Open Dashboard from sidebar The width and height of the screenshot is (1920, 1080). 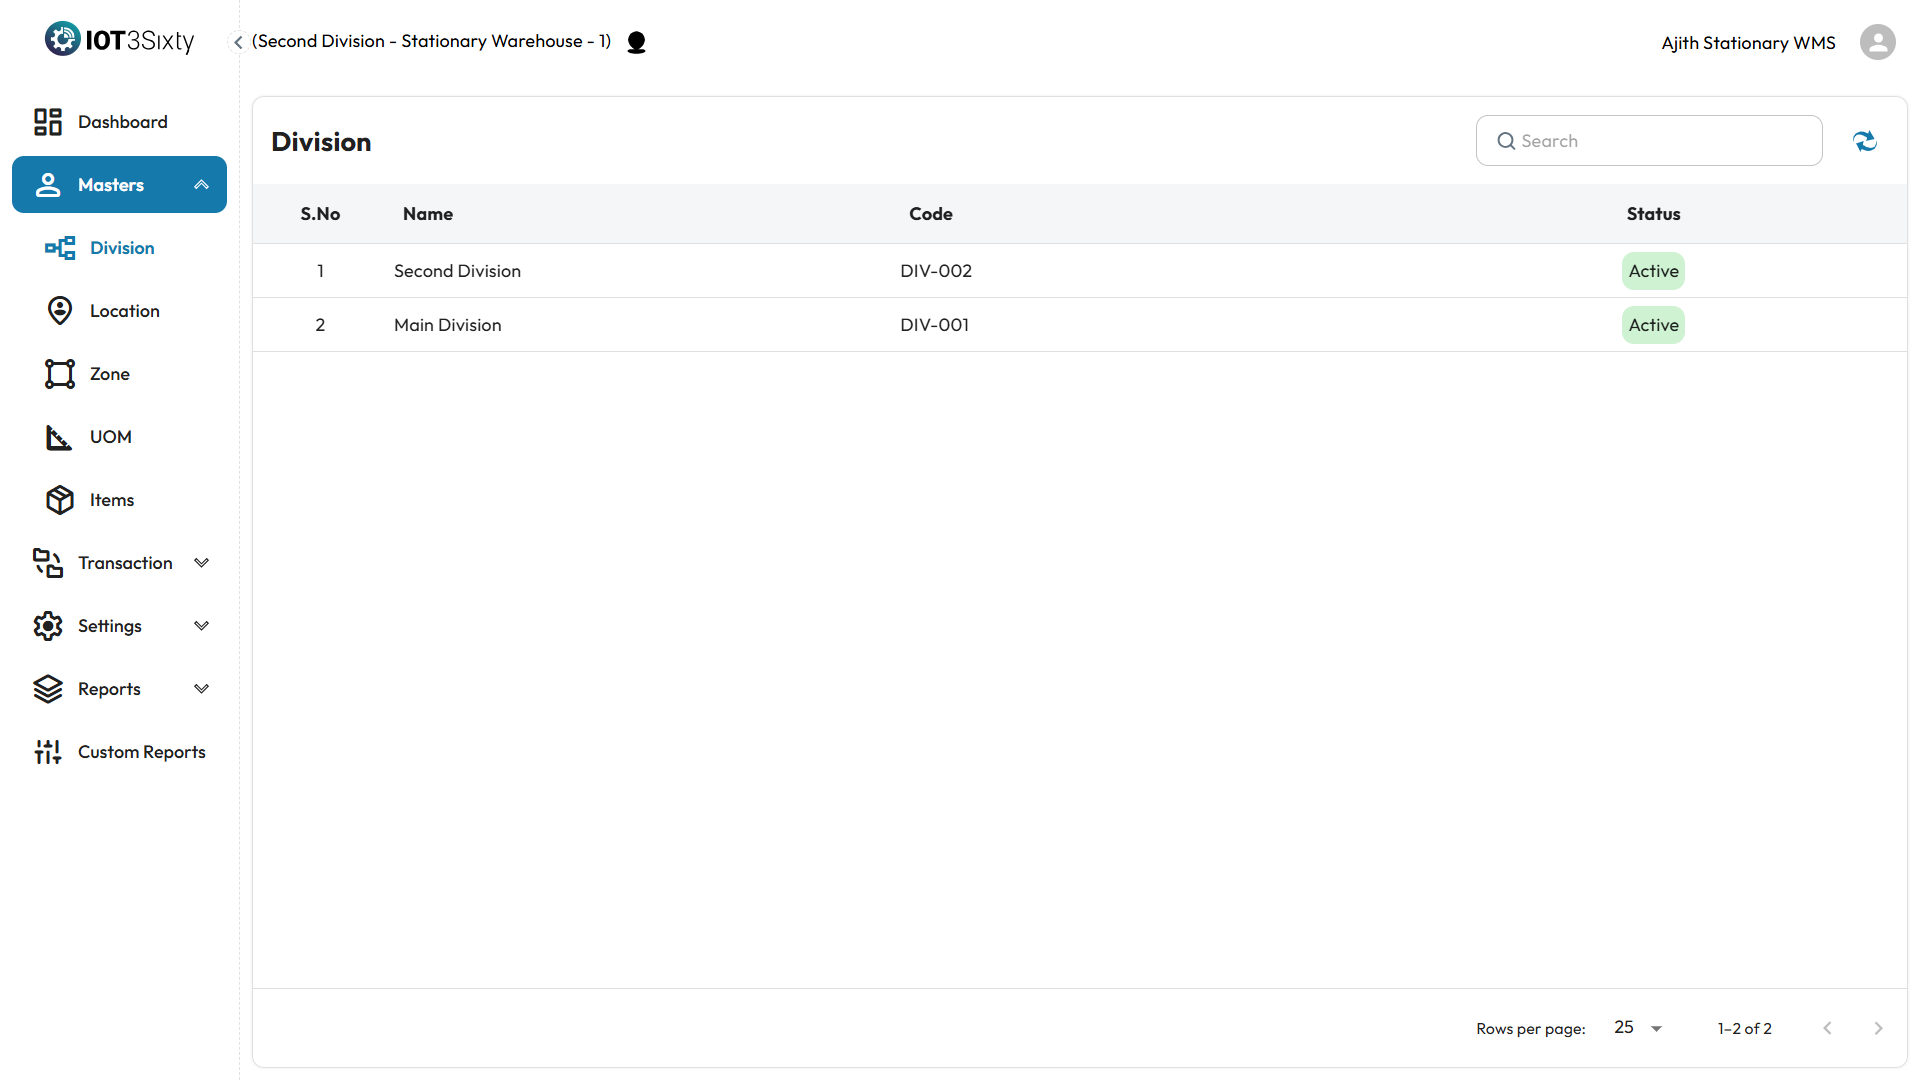122,122
